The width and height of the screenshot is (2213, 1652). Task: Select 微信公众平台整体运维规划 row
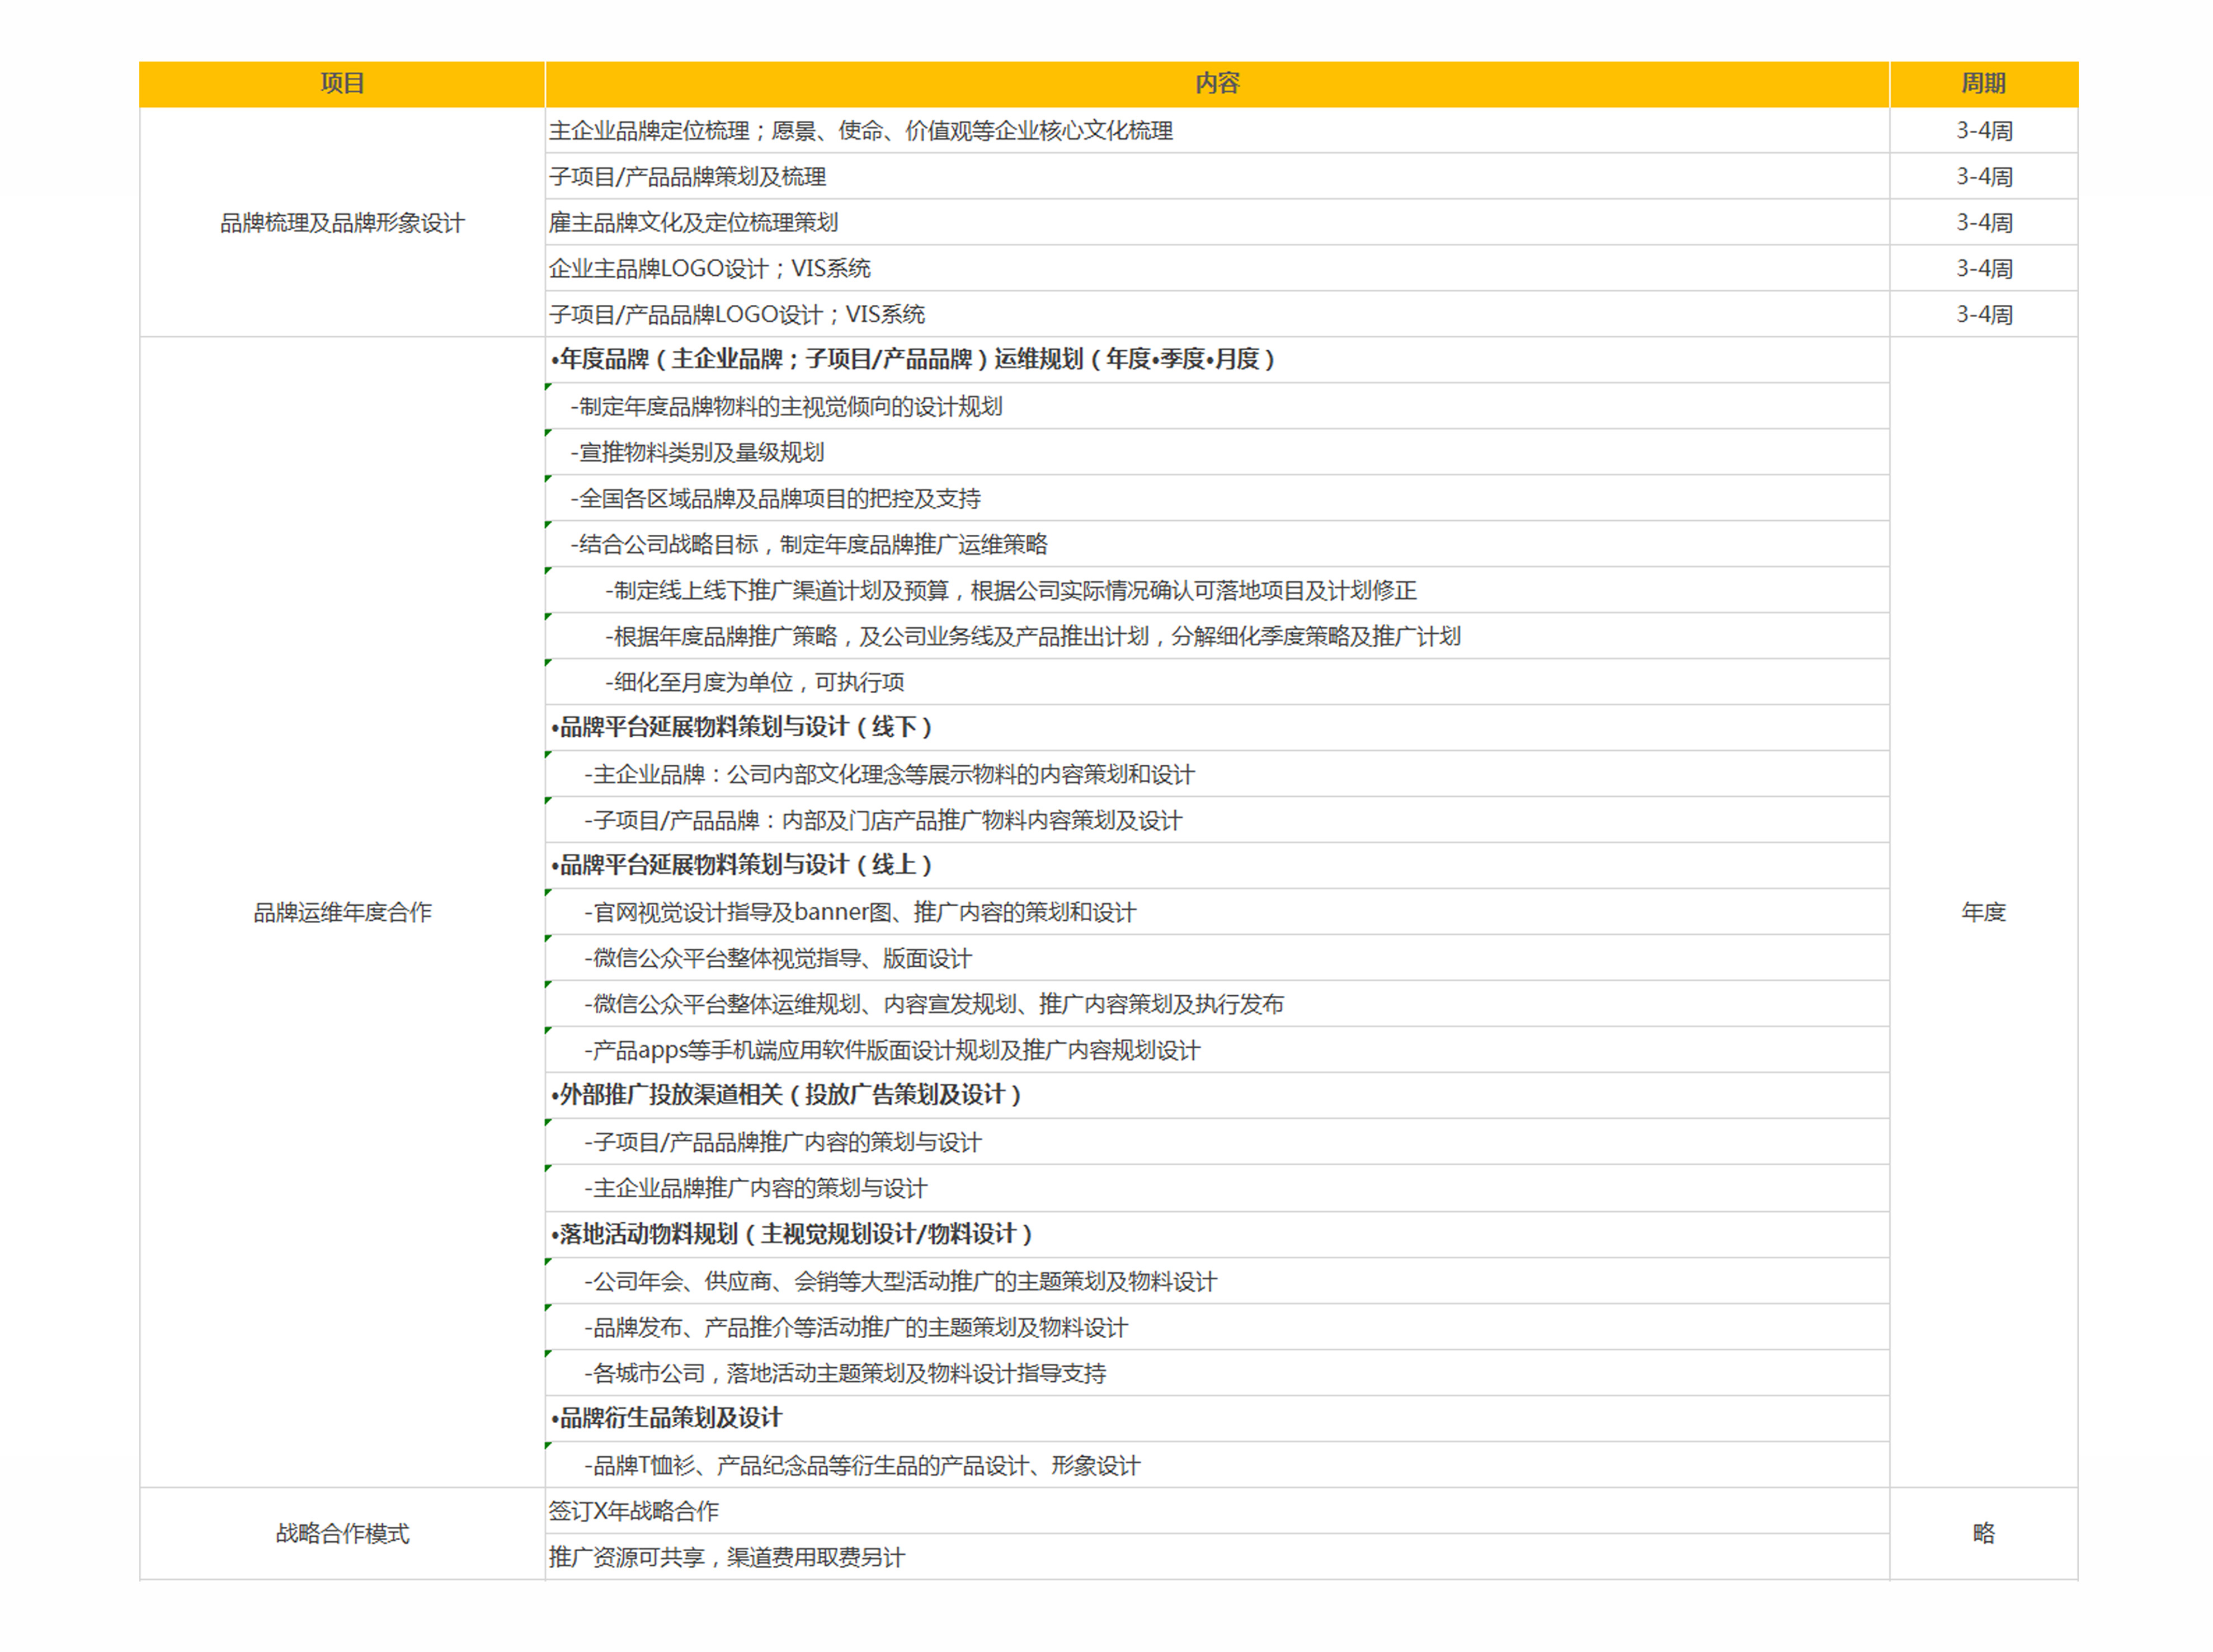pyautogui.click(x=1217, y=1004)
